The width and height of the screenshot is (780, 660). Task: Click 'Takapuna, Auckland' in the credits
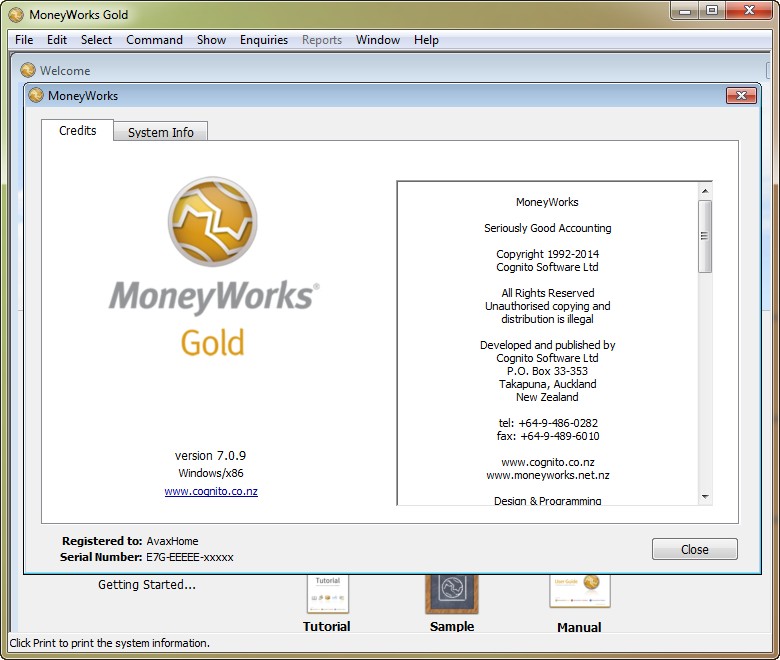(548, 384)
